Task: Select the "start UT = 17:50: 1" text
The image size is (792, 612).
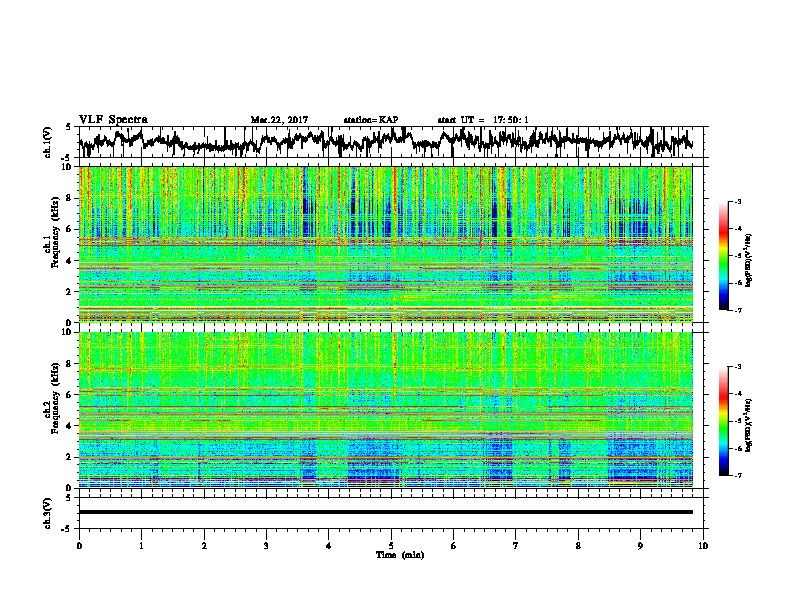Action: pyautogui.click(x=483, y=120)
